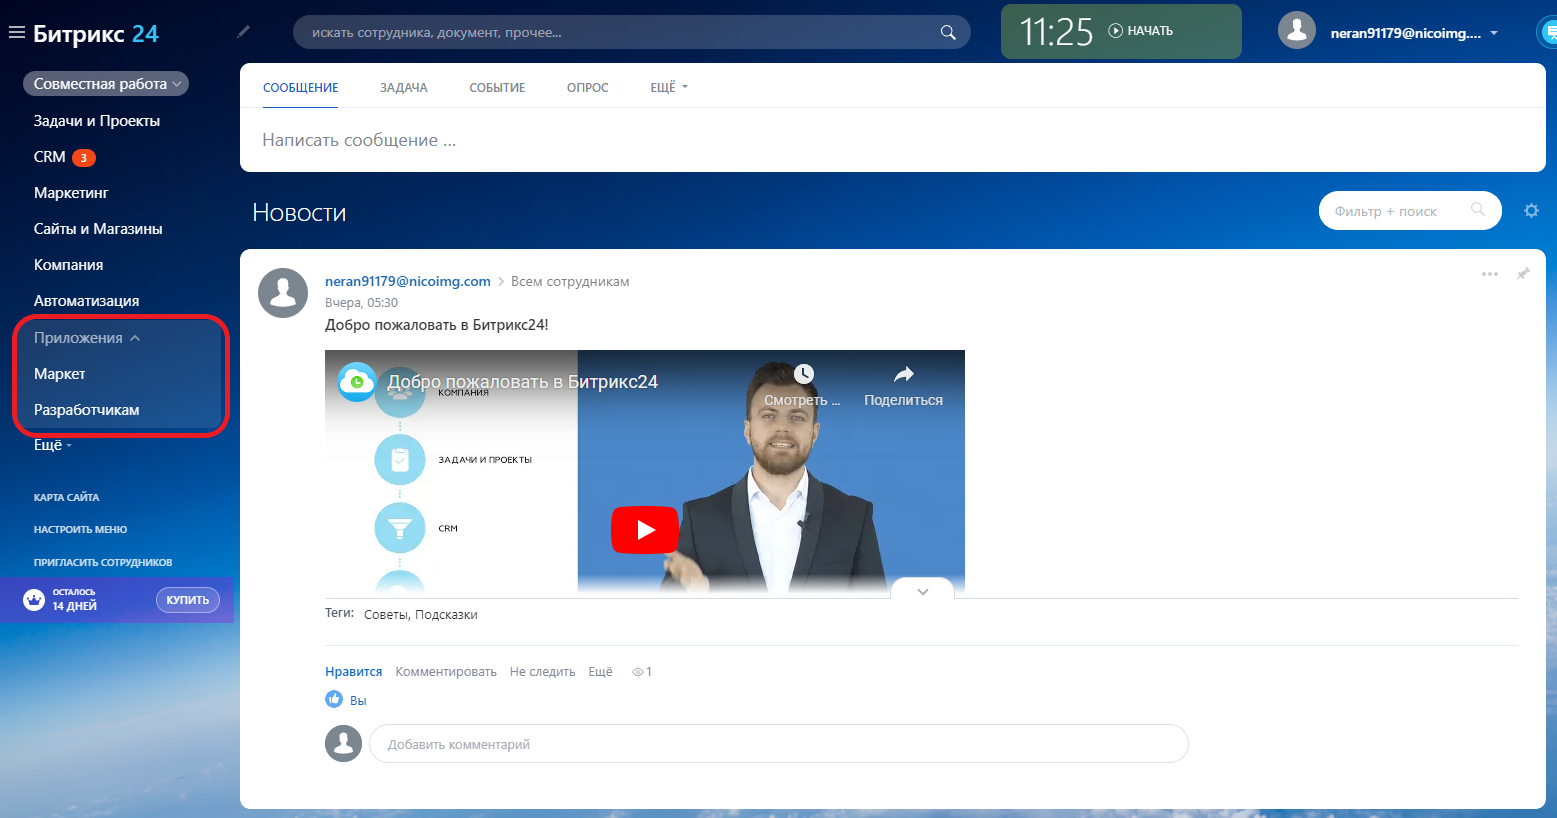Toggle the Нравится like on the post
The width and height of the screenshot is (1557, 818).
pyautogui.click(x=353, y=672)
